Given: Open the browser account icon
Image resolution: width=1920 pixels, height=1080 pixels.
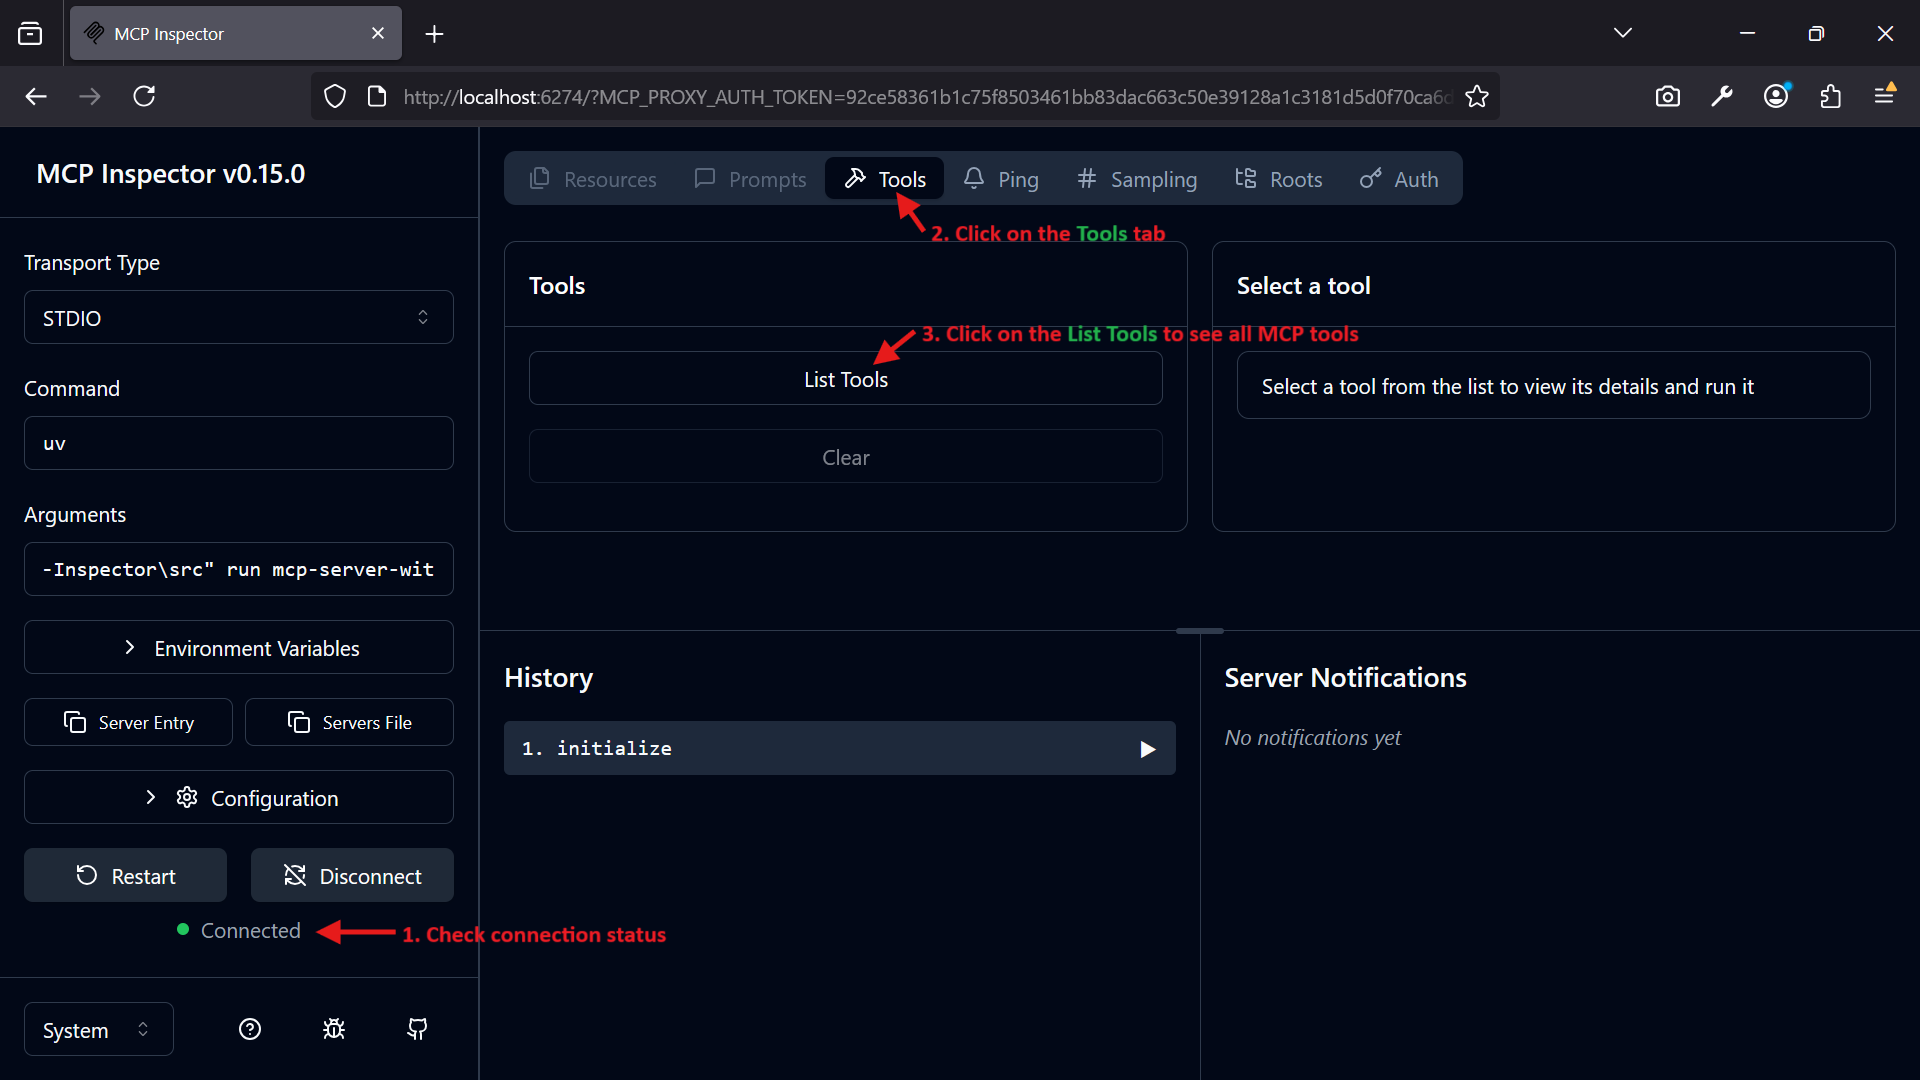Looking at the screenshot, I should (x=1776, y=96).
